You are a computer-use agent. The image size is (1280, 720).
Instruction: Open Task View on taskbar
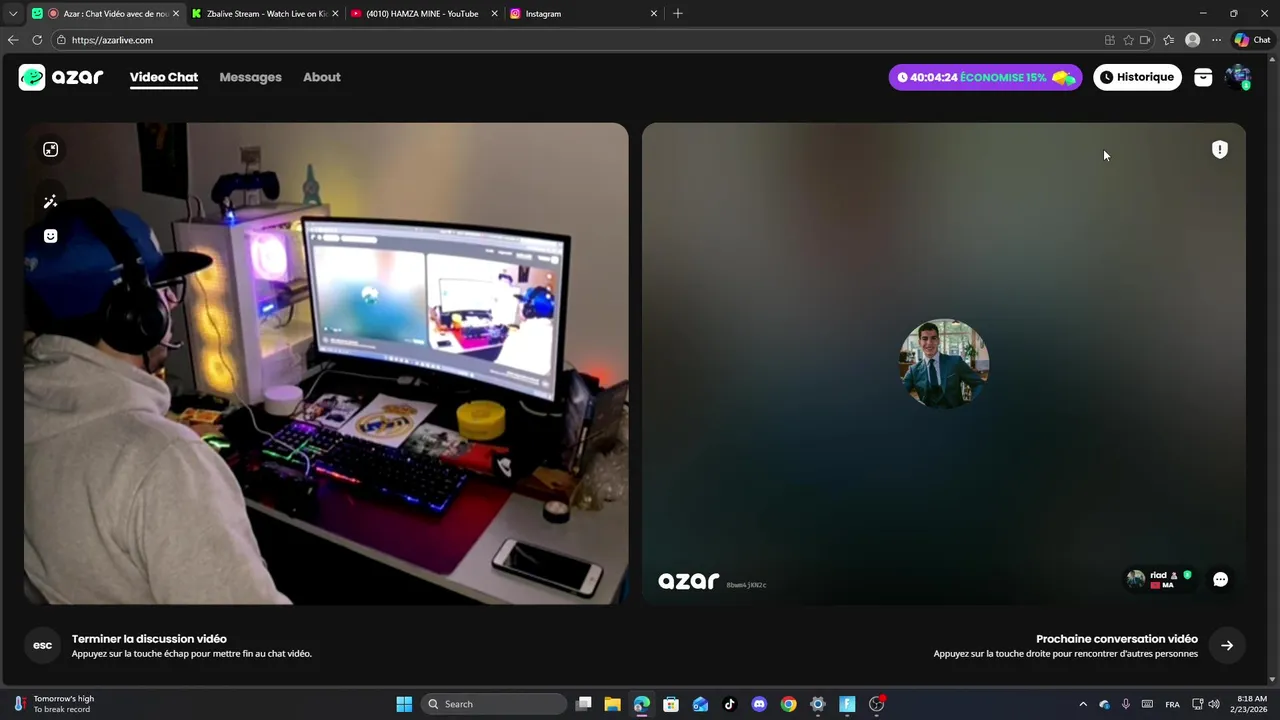[x=584, y=704]
